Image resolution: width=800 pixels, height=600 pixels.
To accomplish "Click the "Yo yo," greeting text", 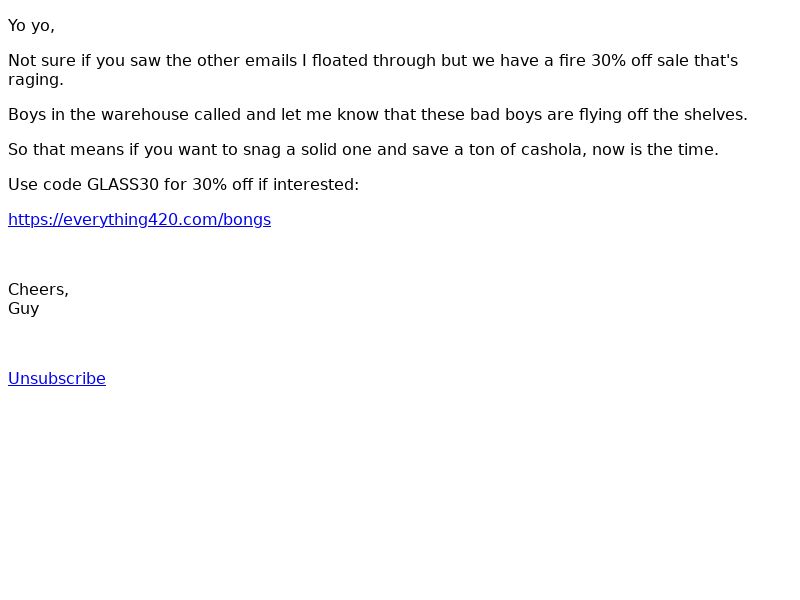I will pos(31,26).
